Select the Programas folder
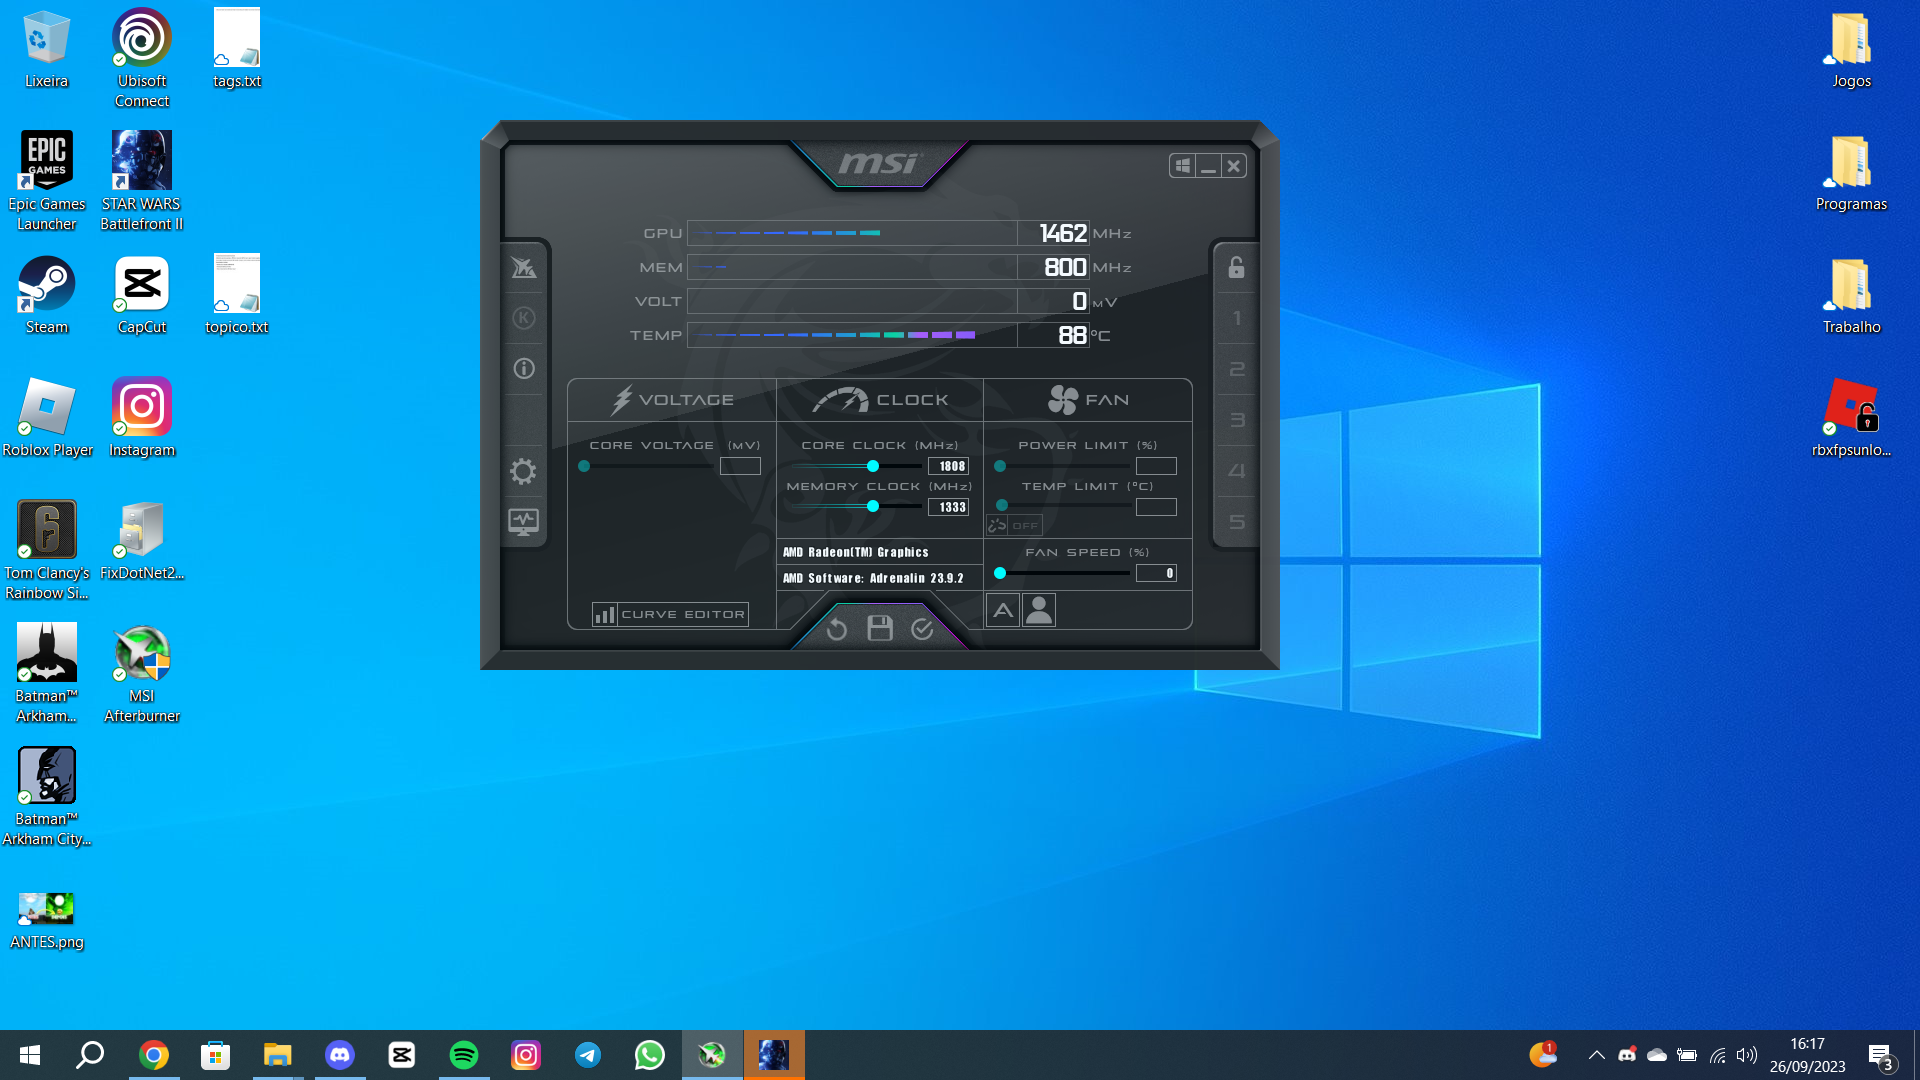 (x=1851, y=173)
